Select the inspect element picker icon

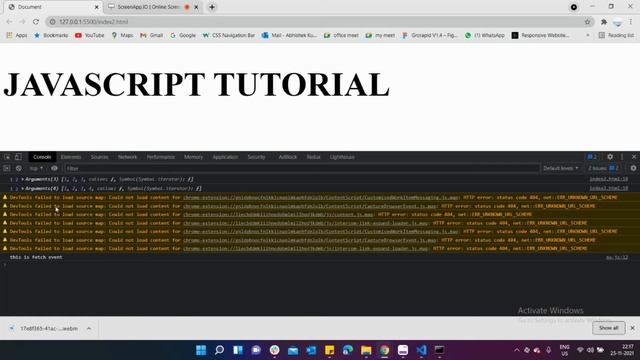pos(7,157)
